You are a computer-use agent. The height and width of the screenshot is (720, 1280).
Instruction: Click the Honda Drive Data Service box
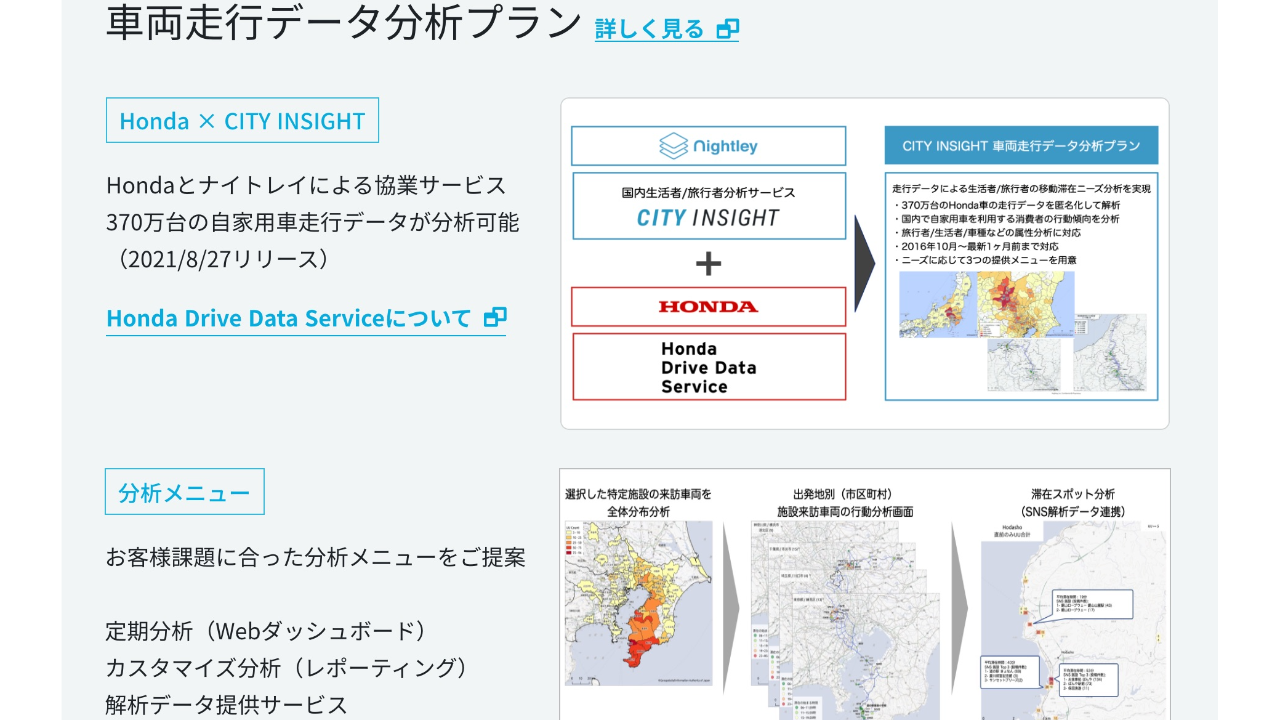pyautogui.click(x=708, y=367)
